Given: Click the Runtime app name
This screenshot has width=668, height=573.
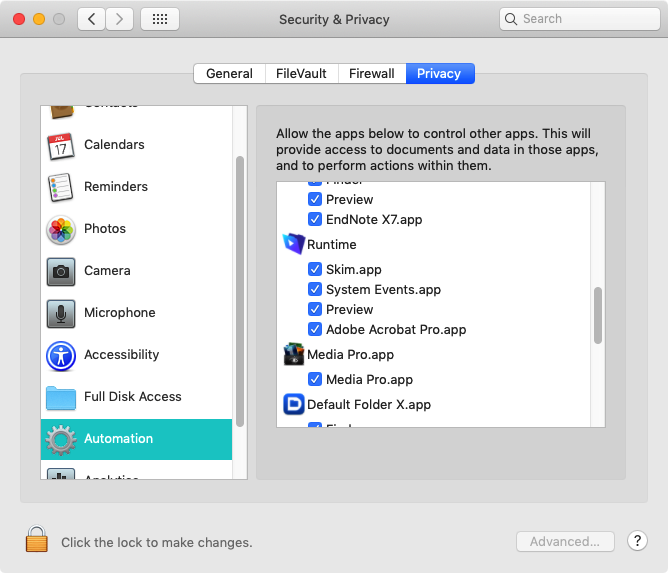Looking at the screenshot, I should click(x=331, y=245).
